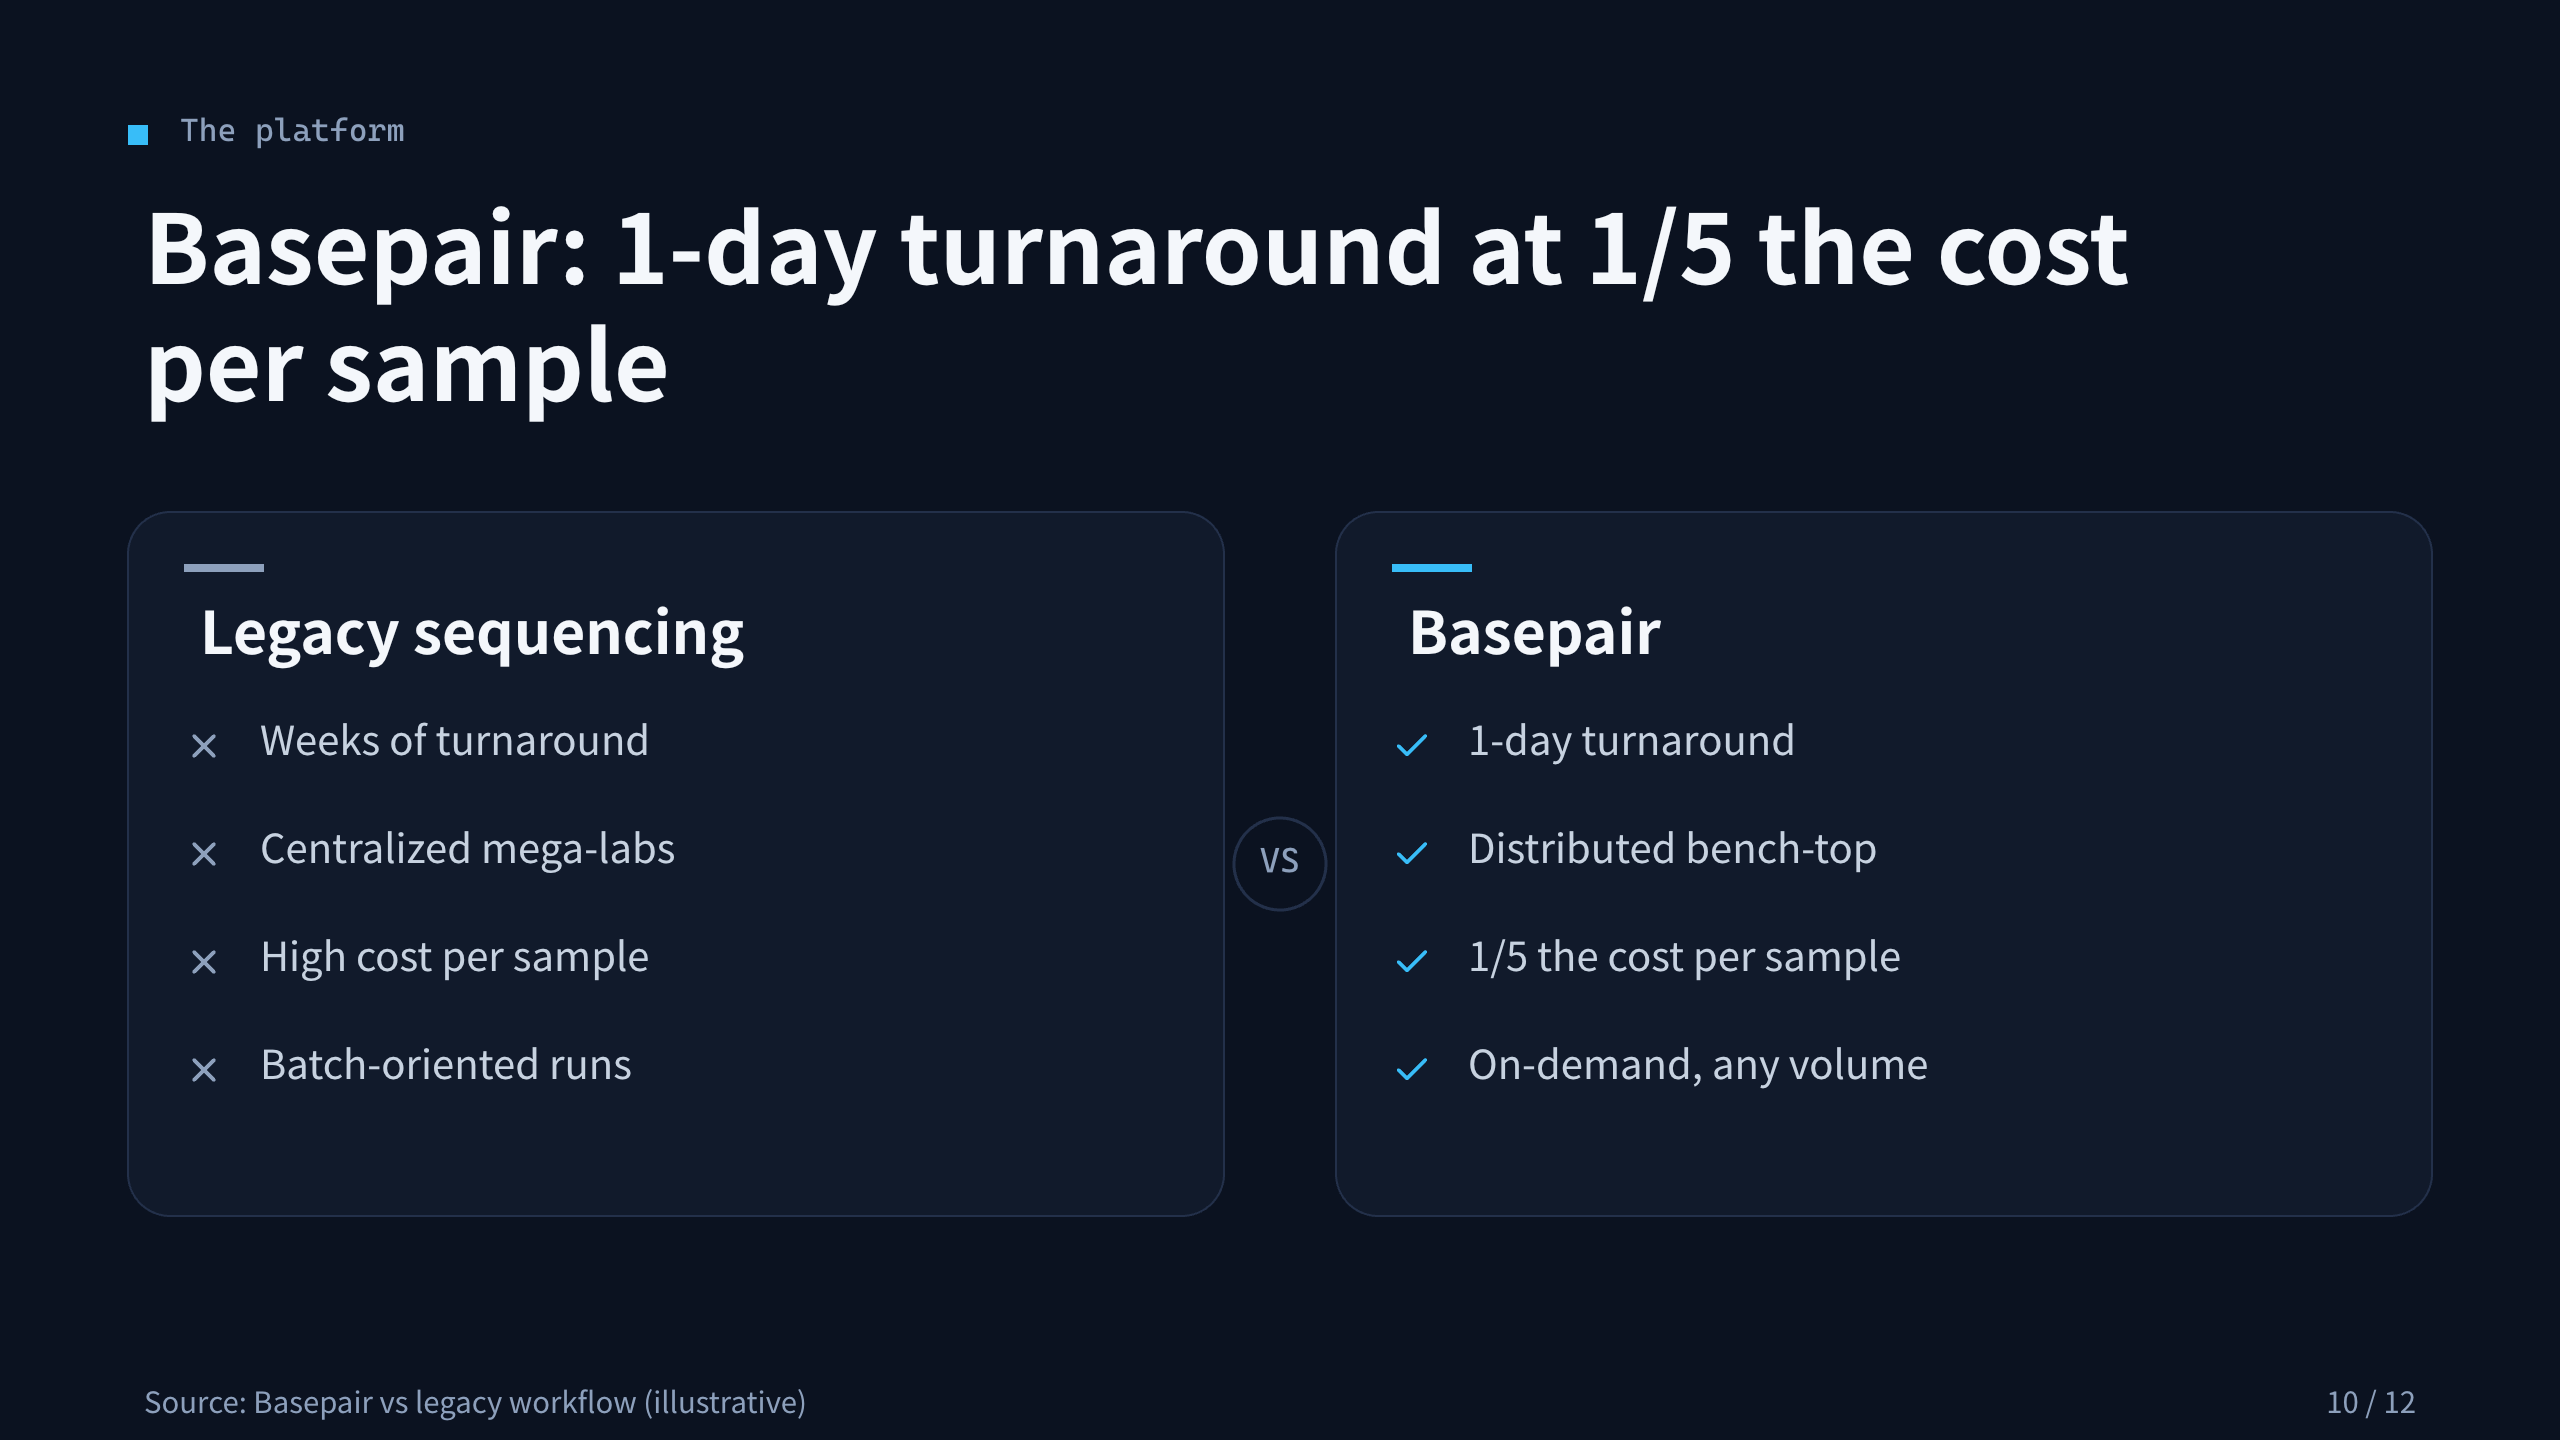
Task: Click the checkmark beside 1/5 the cost per sample
Action: pyautogui.click(x=1412, y=962)
